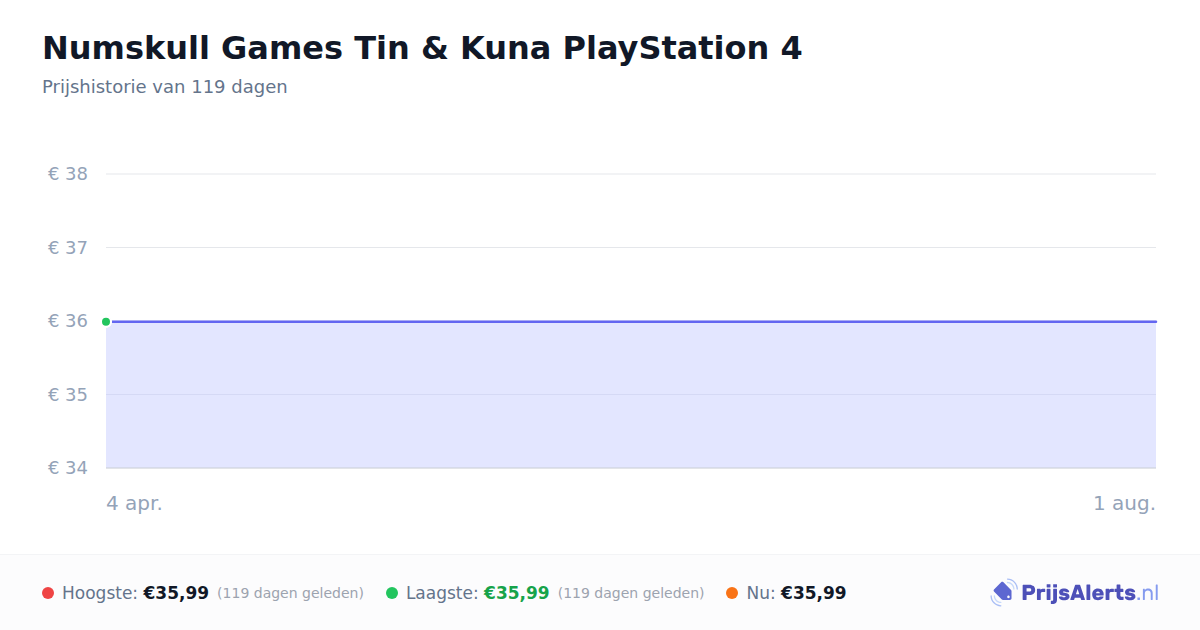The image size is (1200, 630).
Task: Click the Hoogste €35,99 price value
Action: [x=176, y=593]
